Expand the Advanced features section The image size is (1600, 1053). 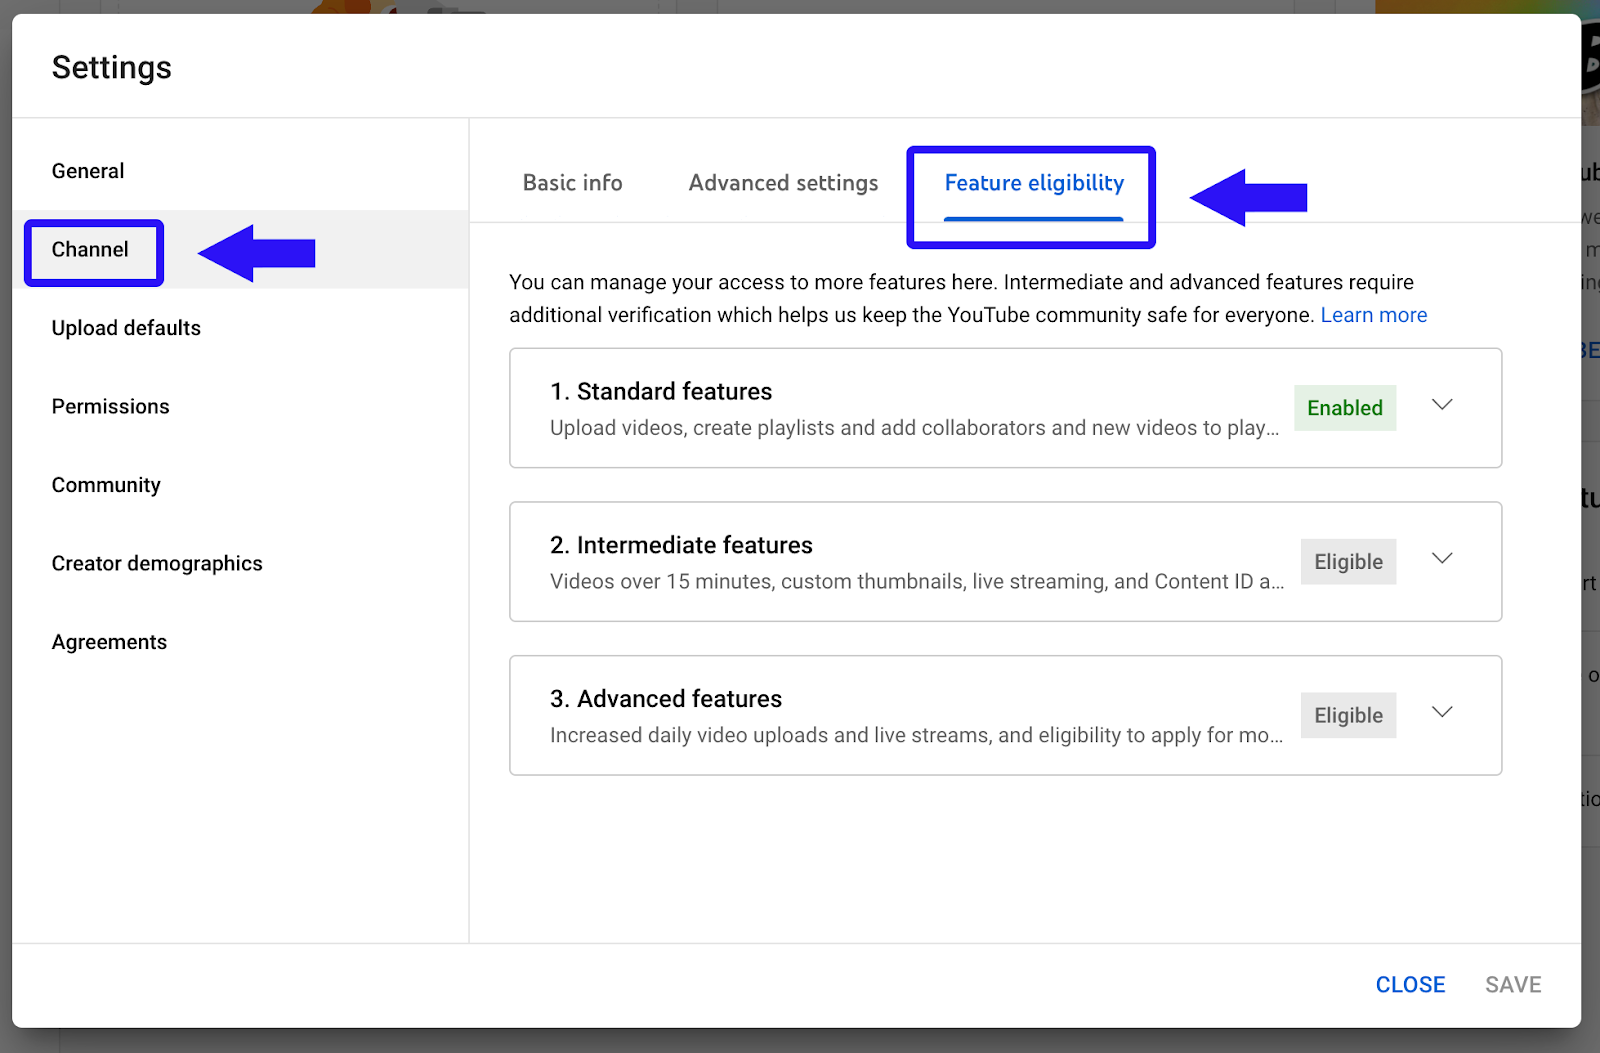tap(1442, 712)
